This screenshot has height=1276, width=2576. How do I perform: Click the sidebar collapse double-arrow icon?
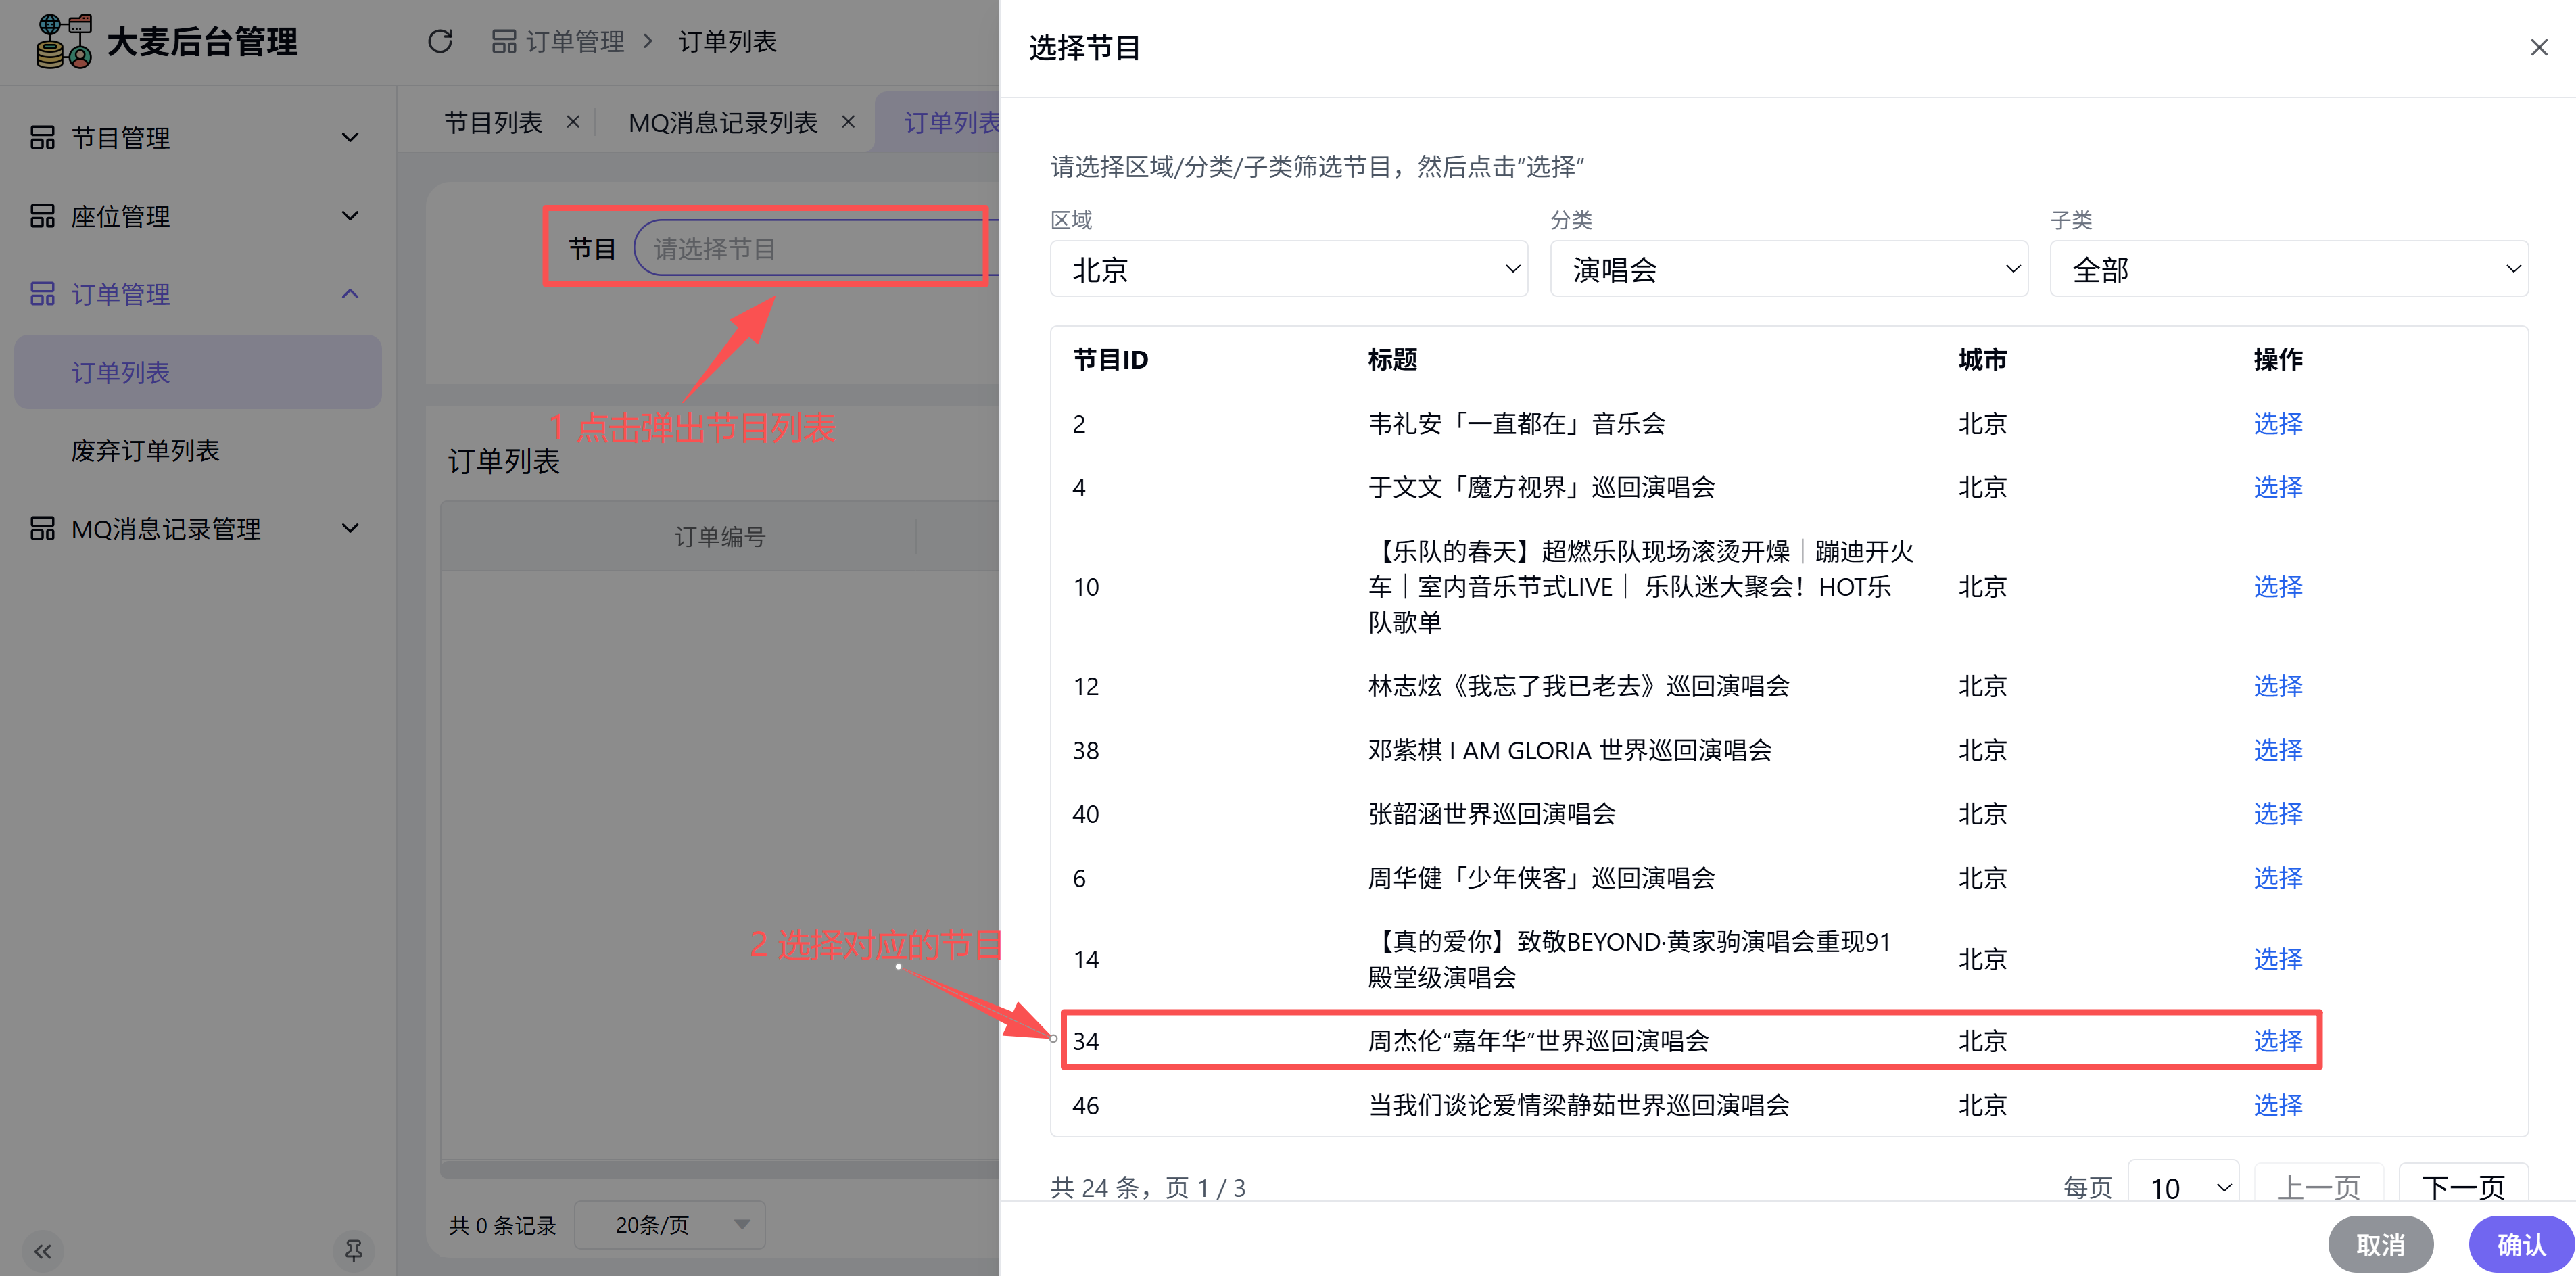pyautogui.click(x=42, y=1250)
